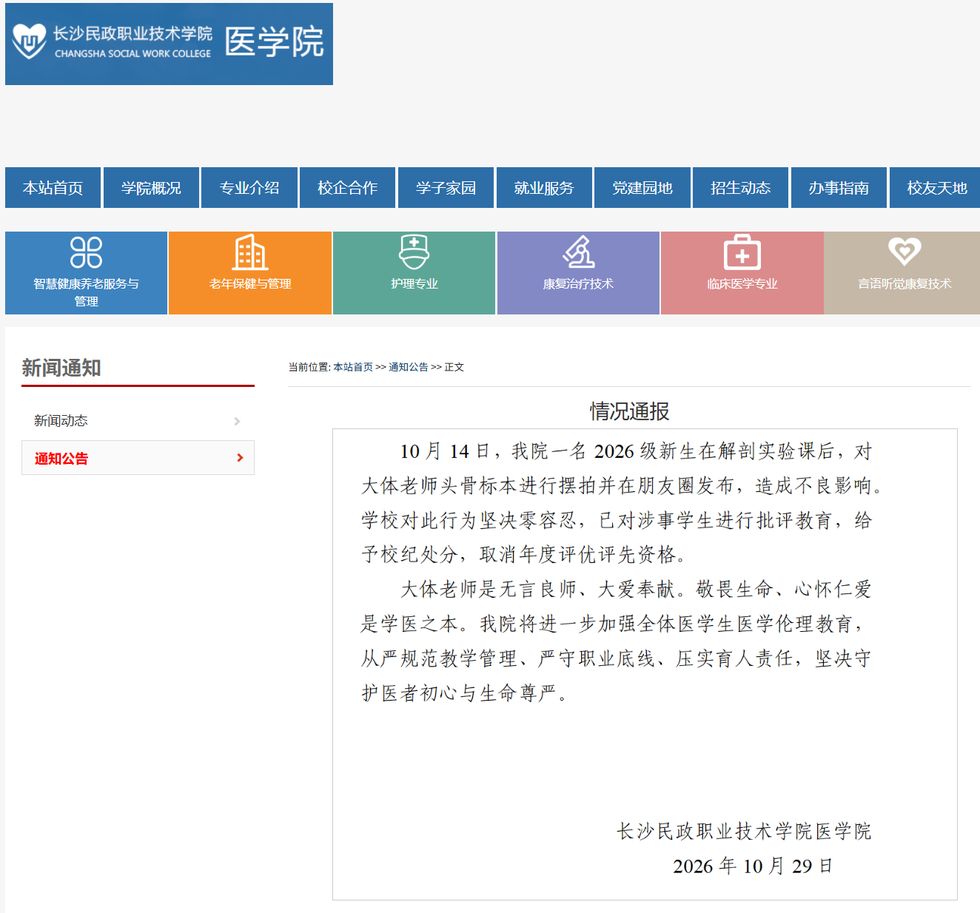The width and height of the screenshot is (980, 913).
Task: Click the heart-shaped college logo icon
Action: (x=29, y=41)
